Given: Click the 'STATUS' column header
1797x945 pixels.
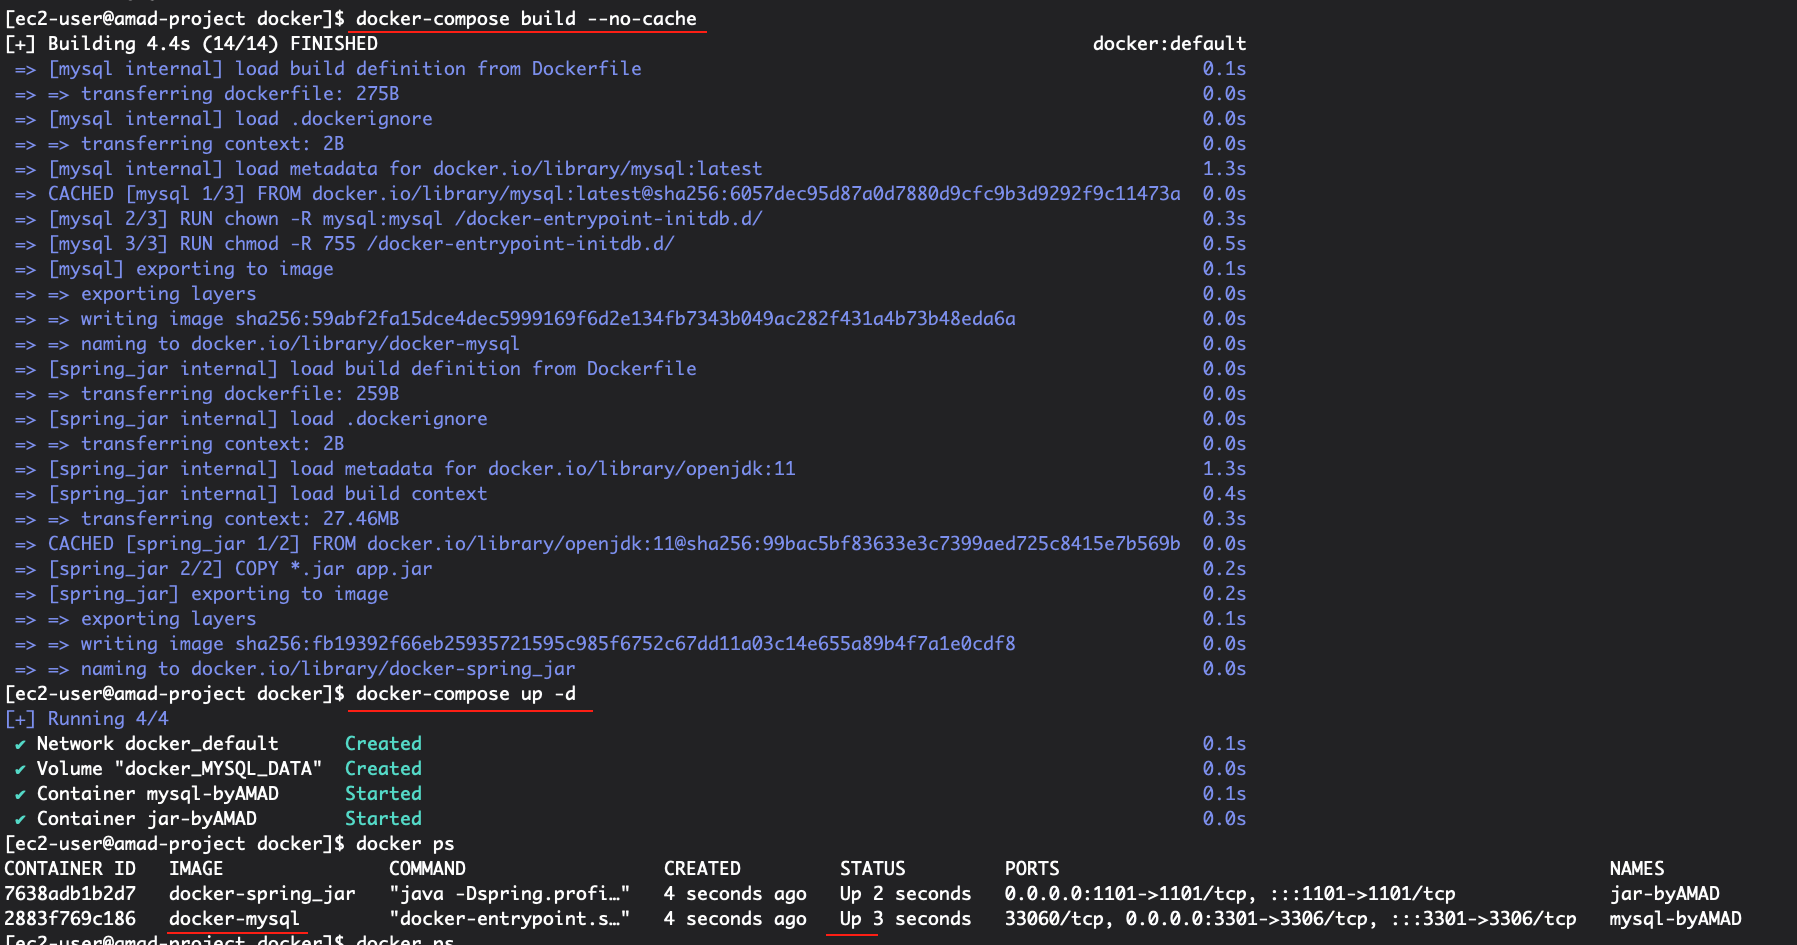Looking at the screenshot, I should 872,868.
